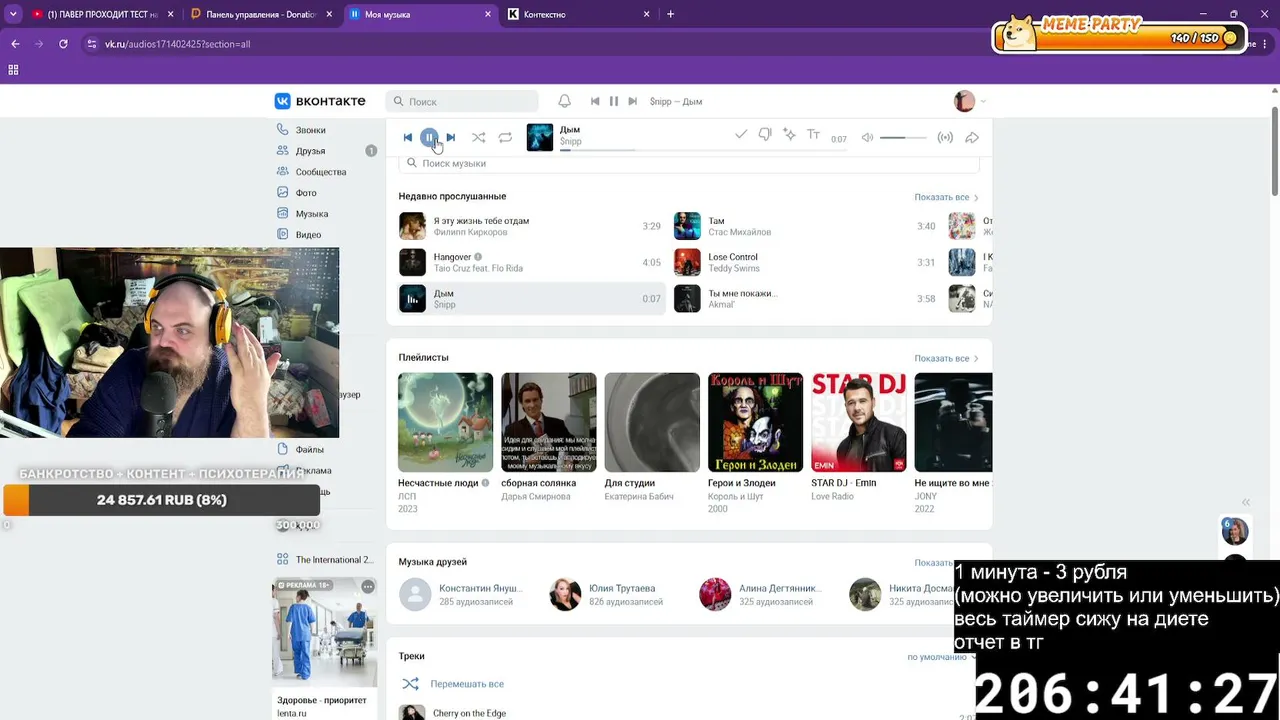Screen dimensions: 1280x720
Task: Toggle broadcasting music to status
Action: coord(945,137)
